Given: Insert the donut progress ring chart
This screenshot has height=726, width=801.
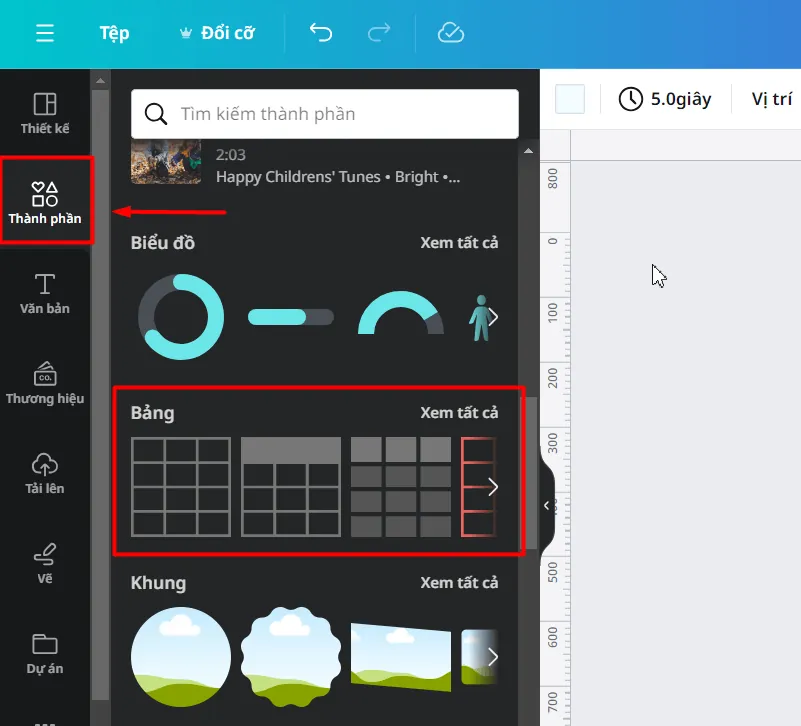Looking at the screenshot, I should 181,317.
